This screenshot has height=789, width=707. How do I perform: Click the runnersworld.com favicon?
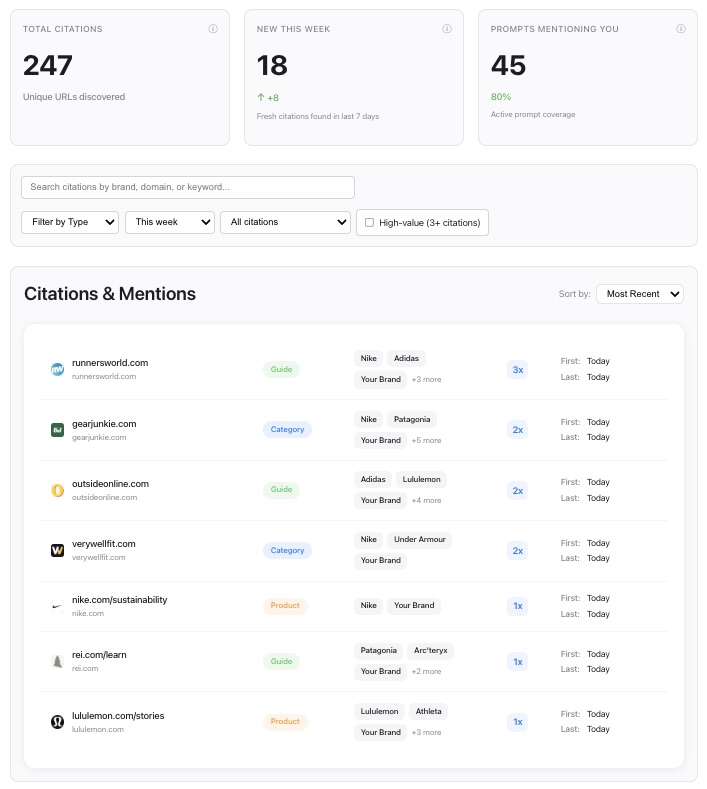coord(57,369)
